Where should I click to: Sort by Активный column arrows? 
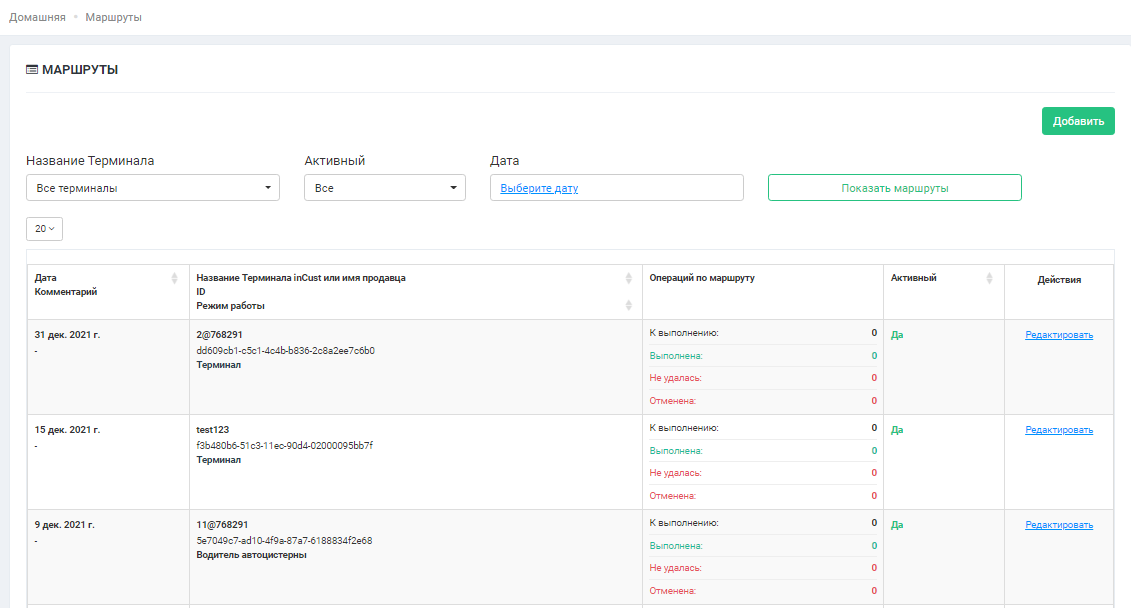pyautogui.click(x=989, y=278)
